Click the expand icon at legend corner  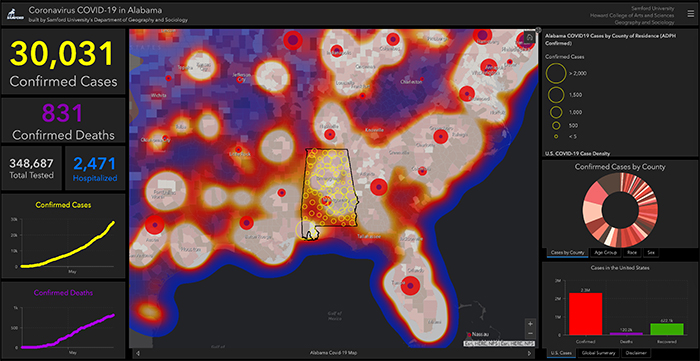click(538, 30)
